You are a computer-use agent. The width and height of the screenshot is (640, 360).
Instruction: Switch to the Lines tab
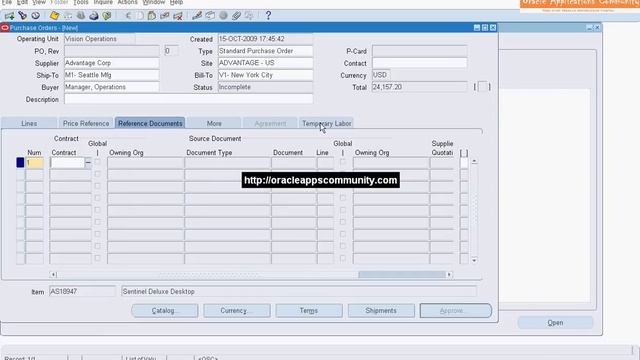tap(29, 123)
